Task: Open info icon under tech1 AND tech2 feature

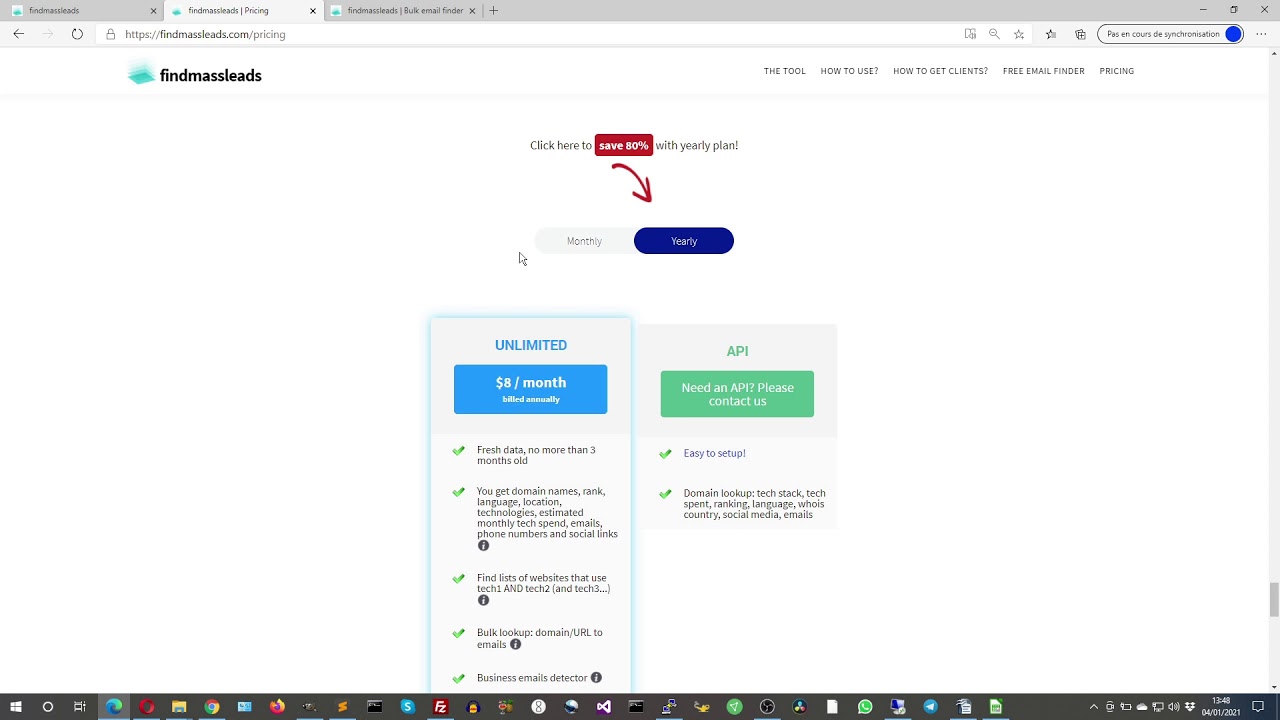Action: click(x=483, y=600)
